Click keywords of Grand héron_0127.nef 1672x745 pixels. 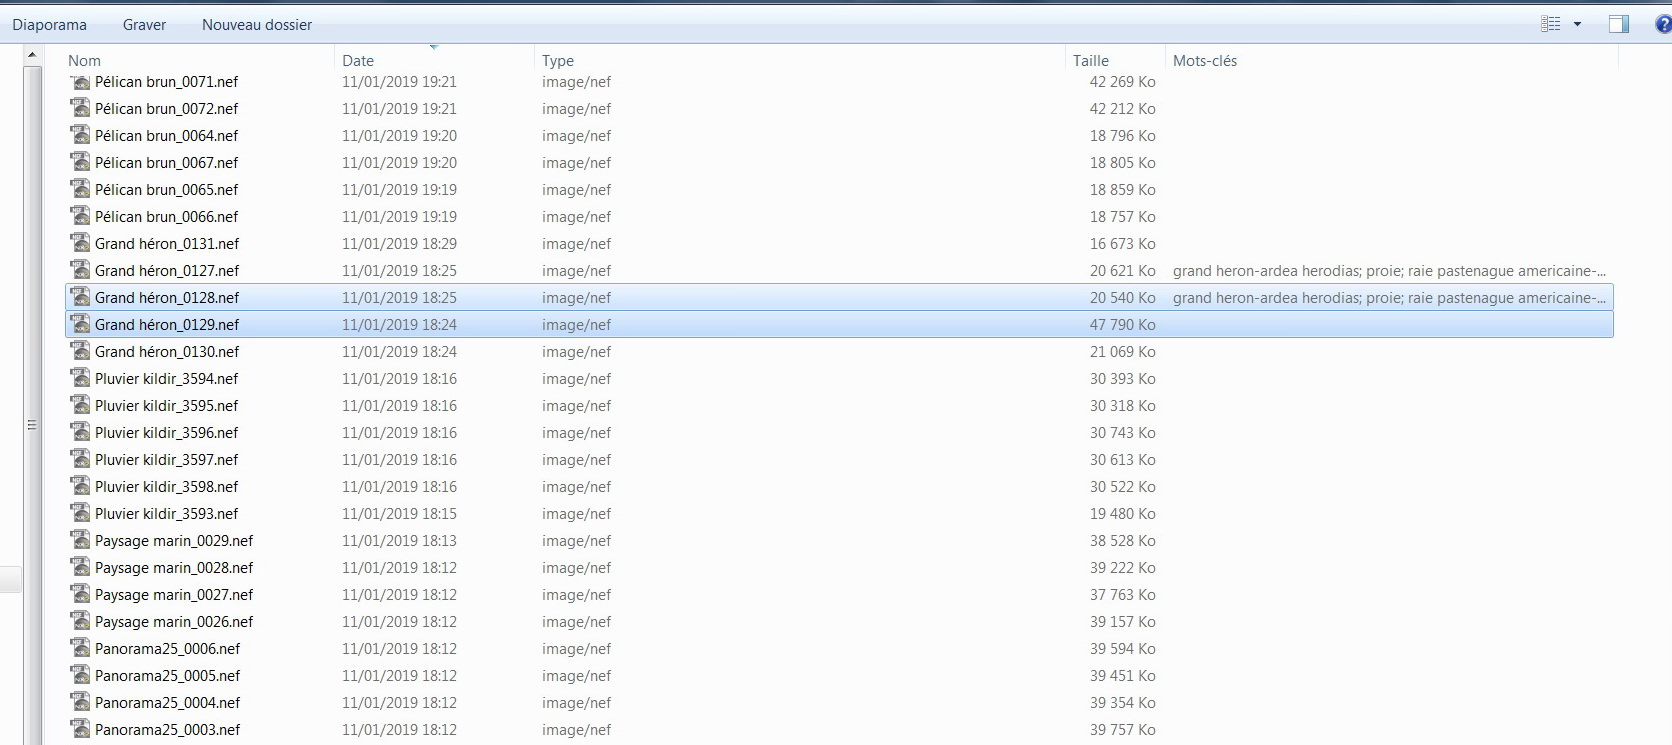[1389, 270]
